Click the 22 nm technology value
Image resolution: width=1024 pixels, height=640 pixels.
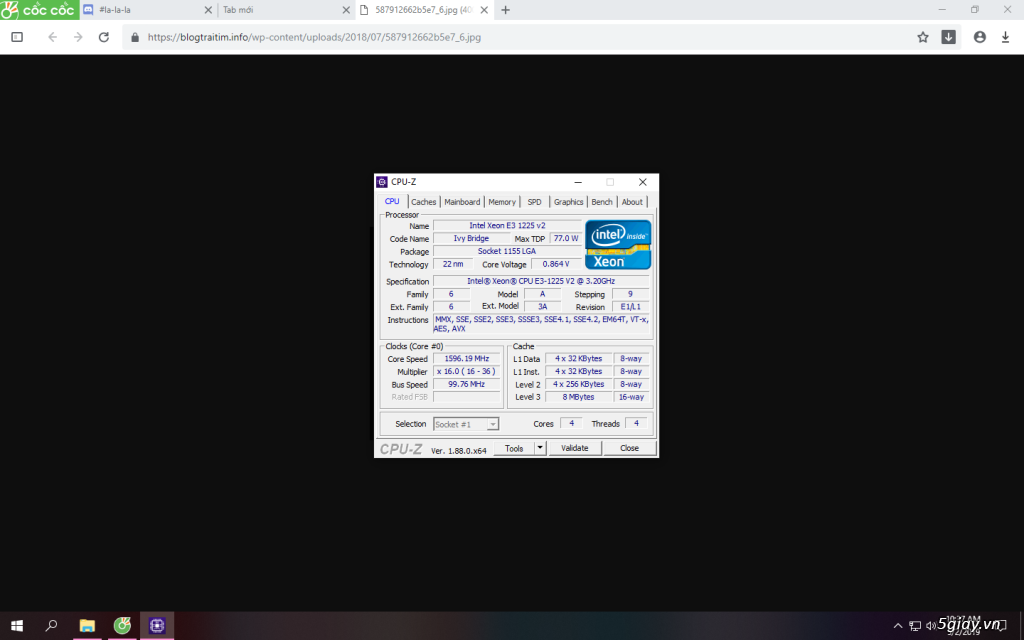[453, 264]
